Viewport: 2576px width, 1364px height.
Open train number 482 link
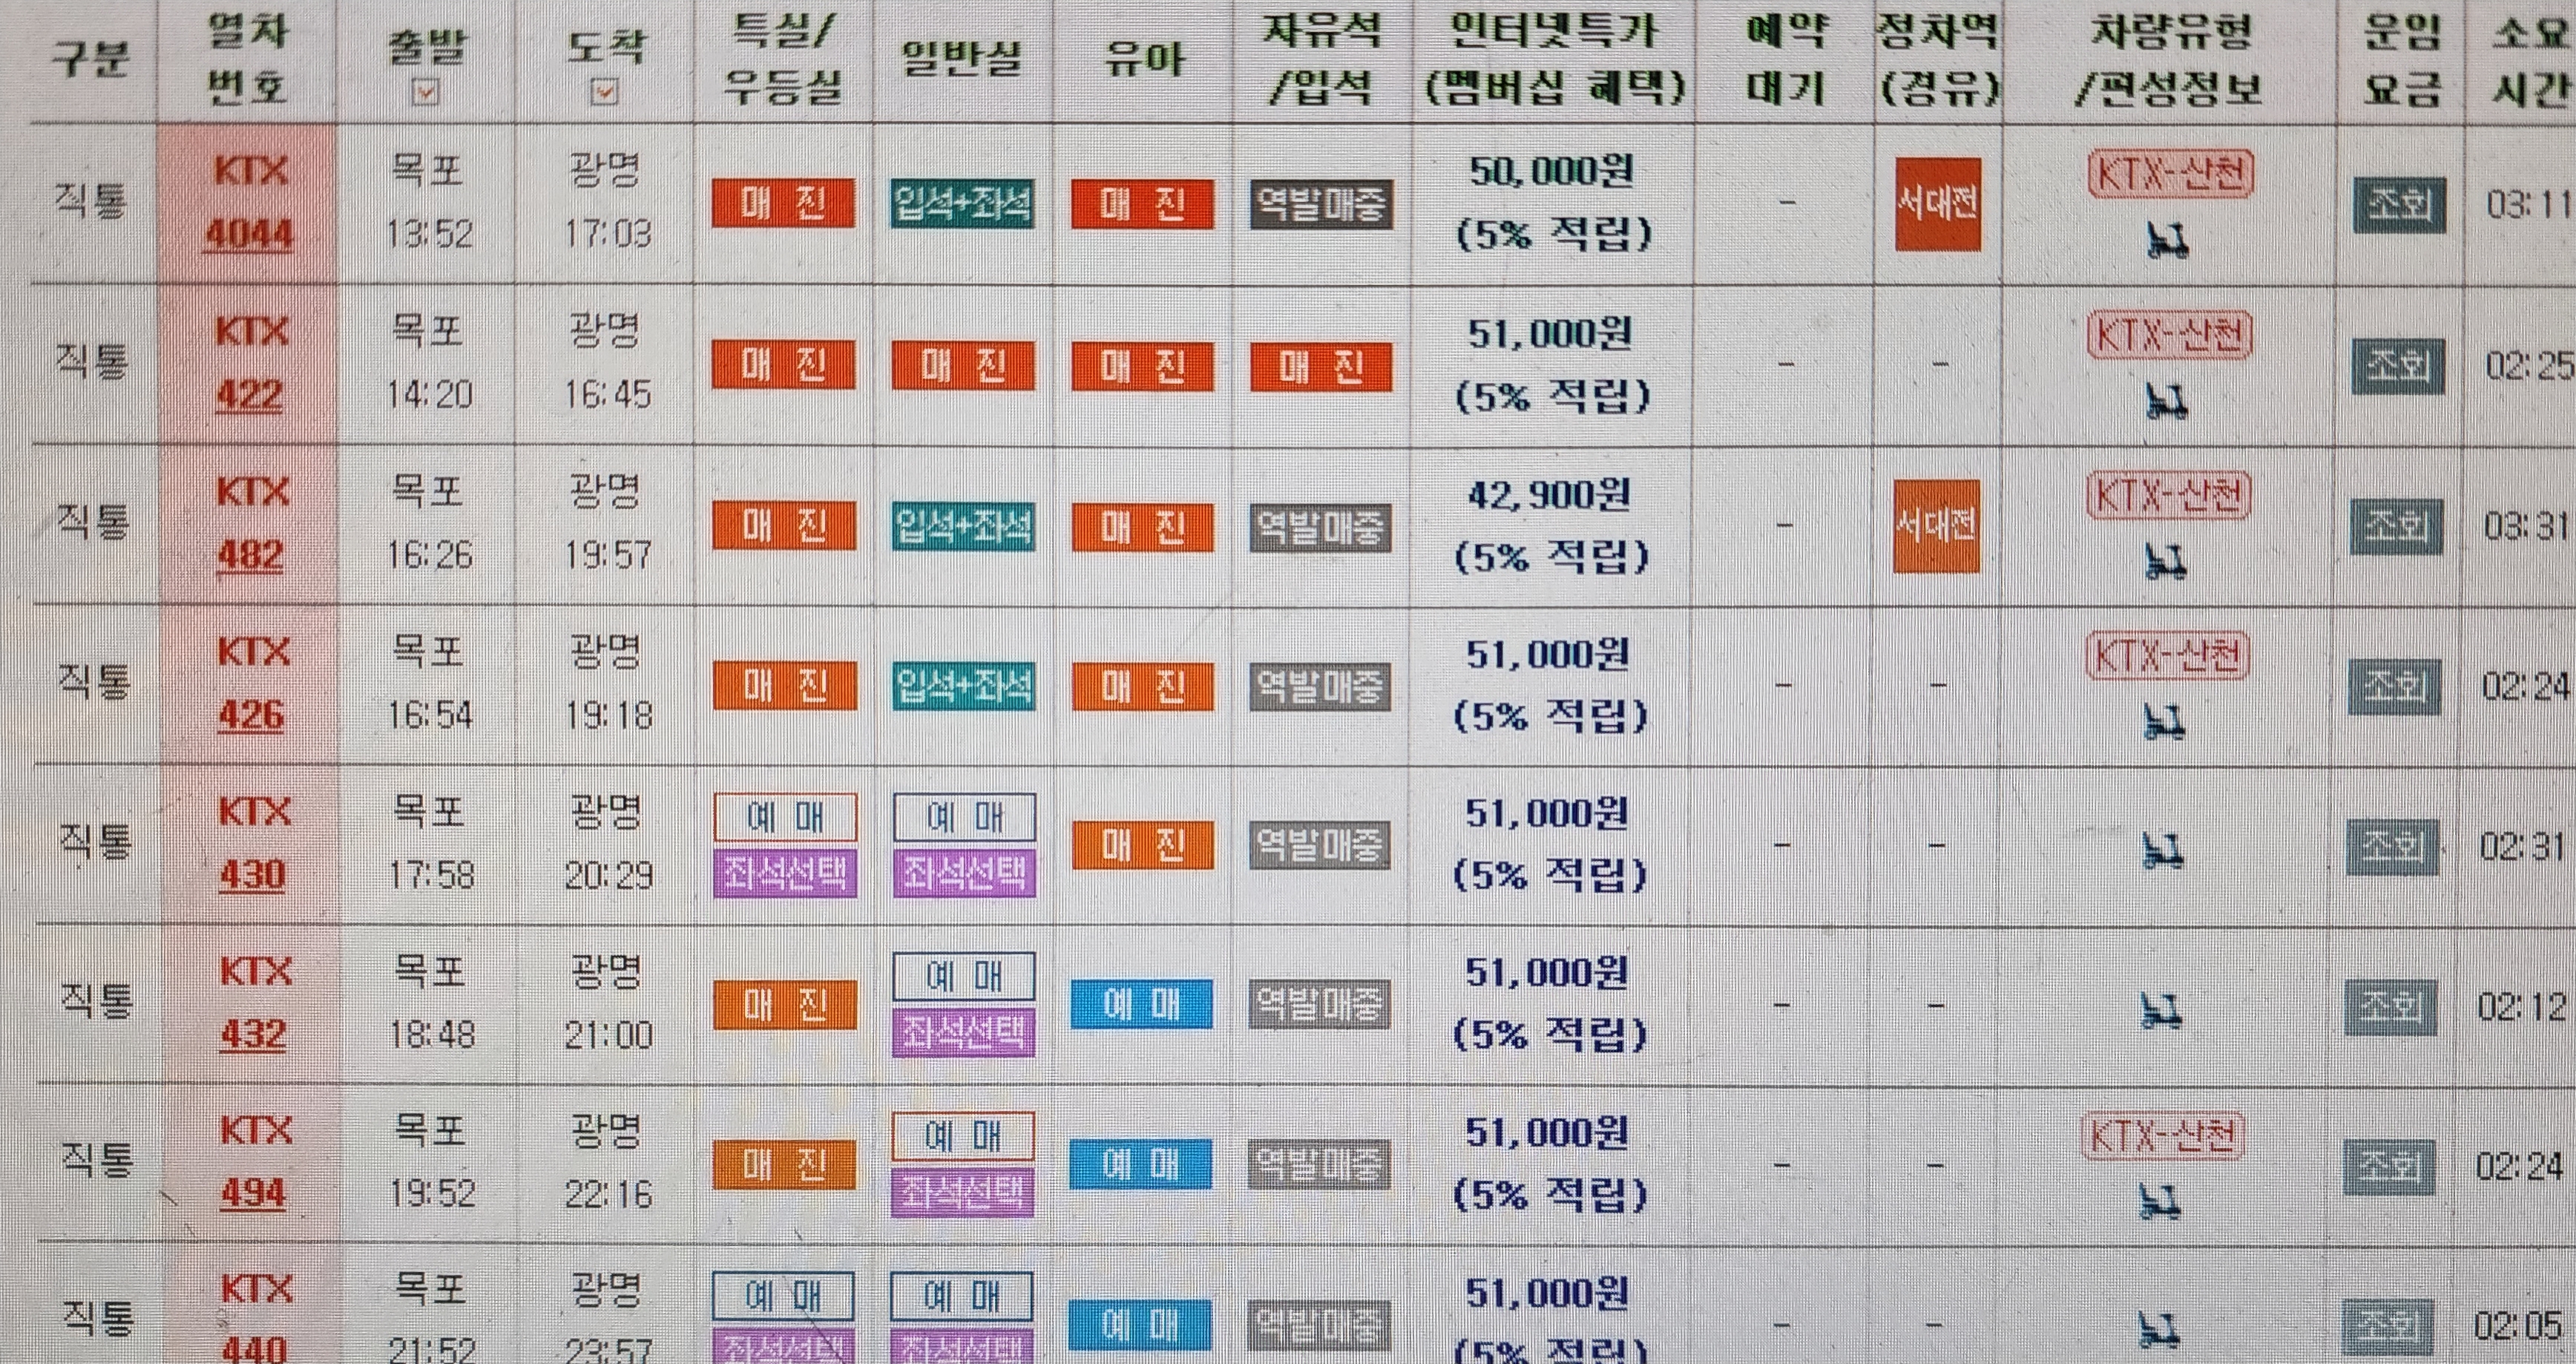point(251,555)
